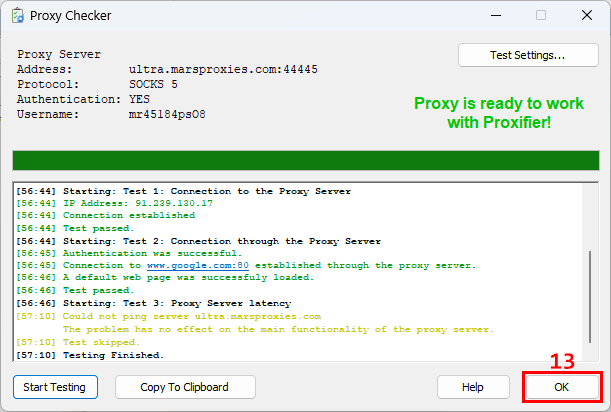The image size is (611, 412).
Task: Select the proxy address ultra.marsproxies.com:44445
Action: pos(223,69)
